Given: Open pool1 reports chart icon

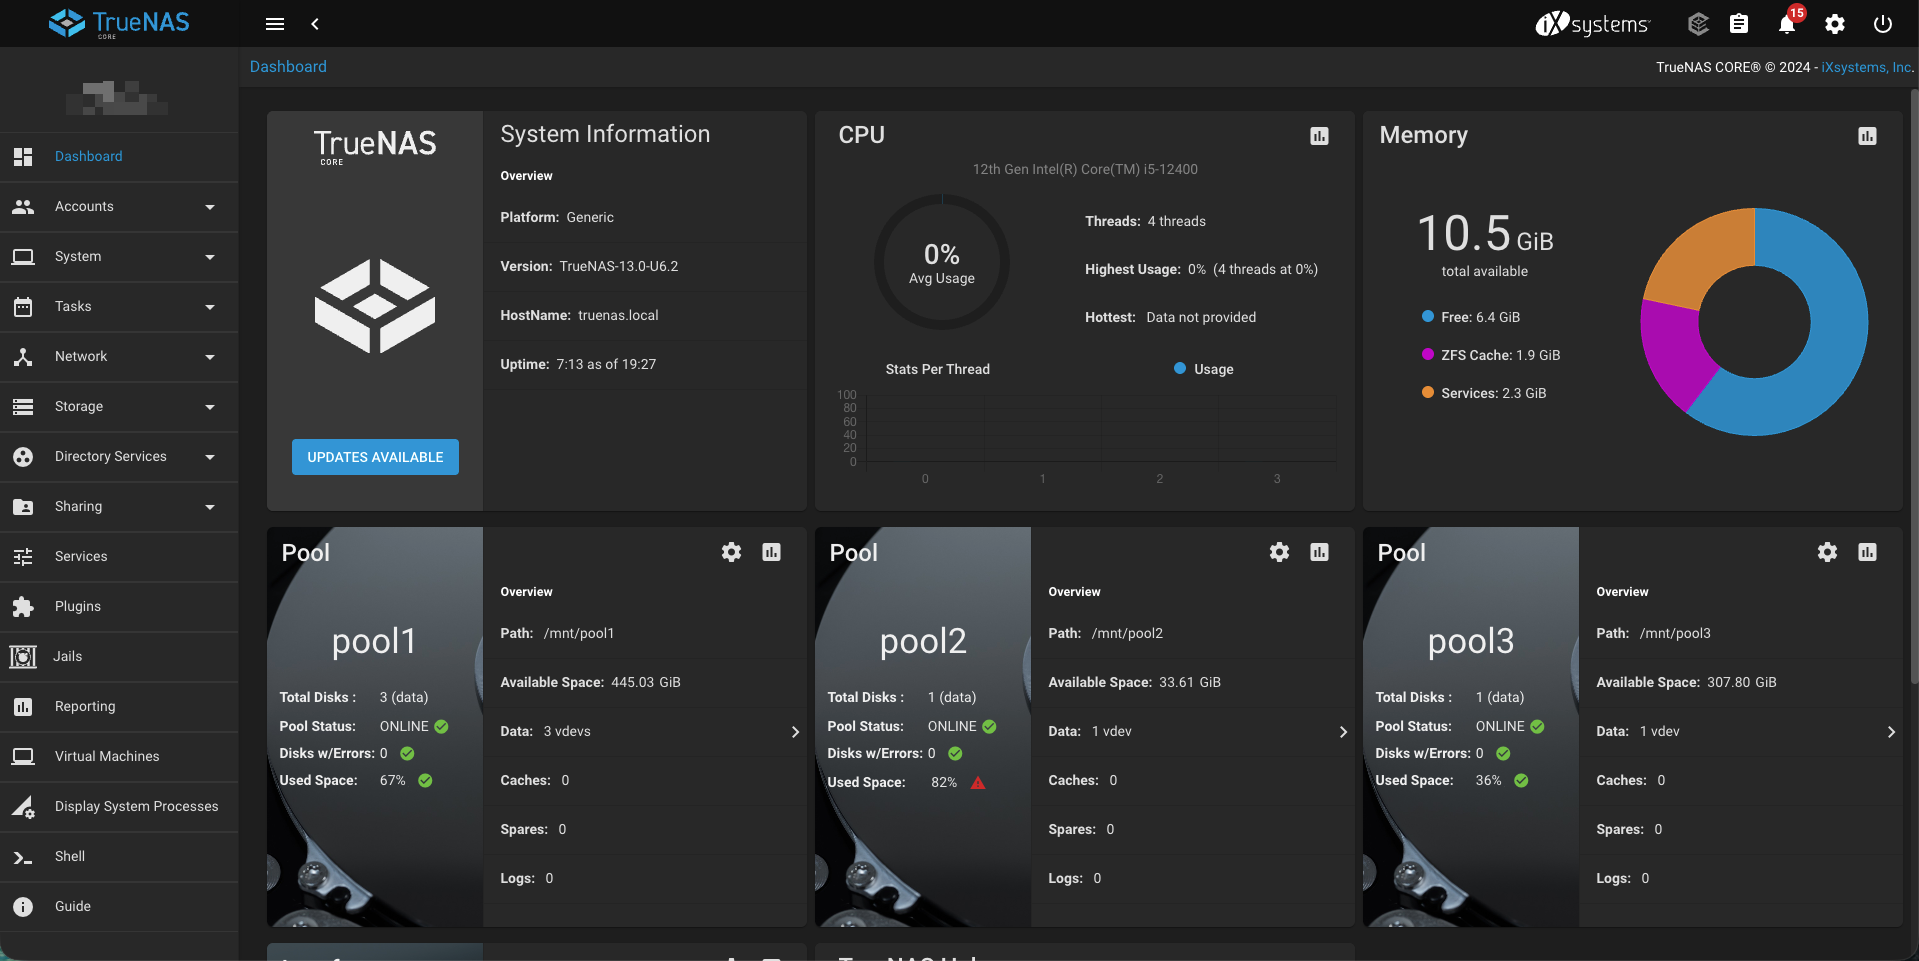Looking at the screenshot, I should (771, 552).
